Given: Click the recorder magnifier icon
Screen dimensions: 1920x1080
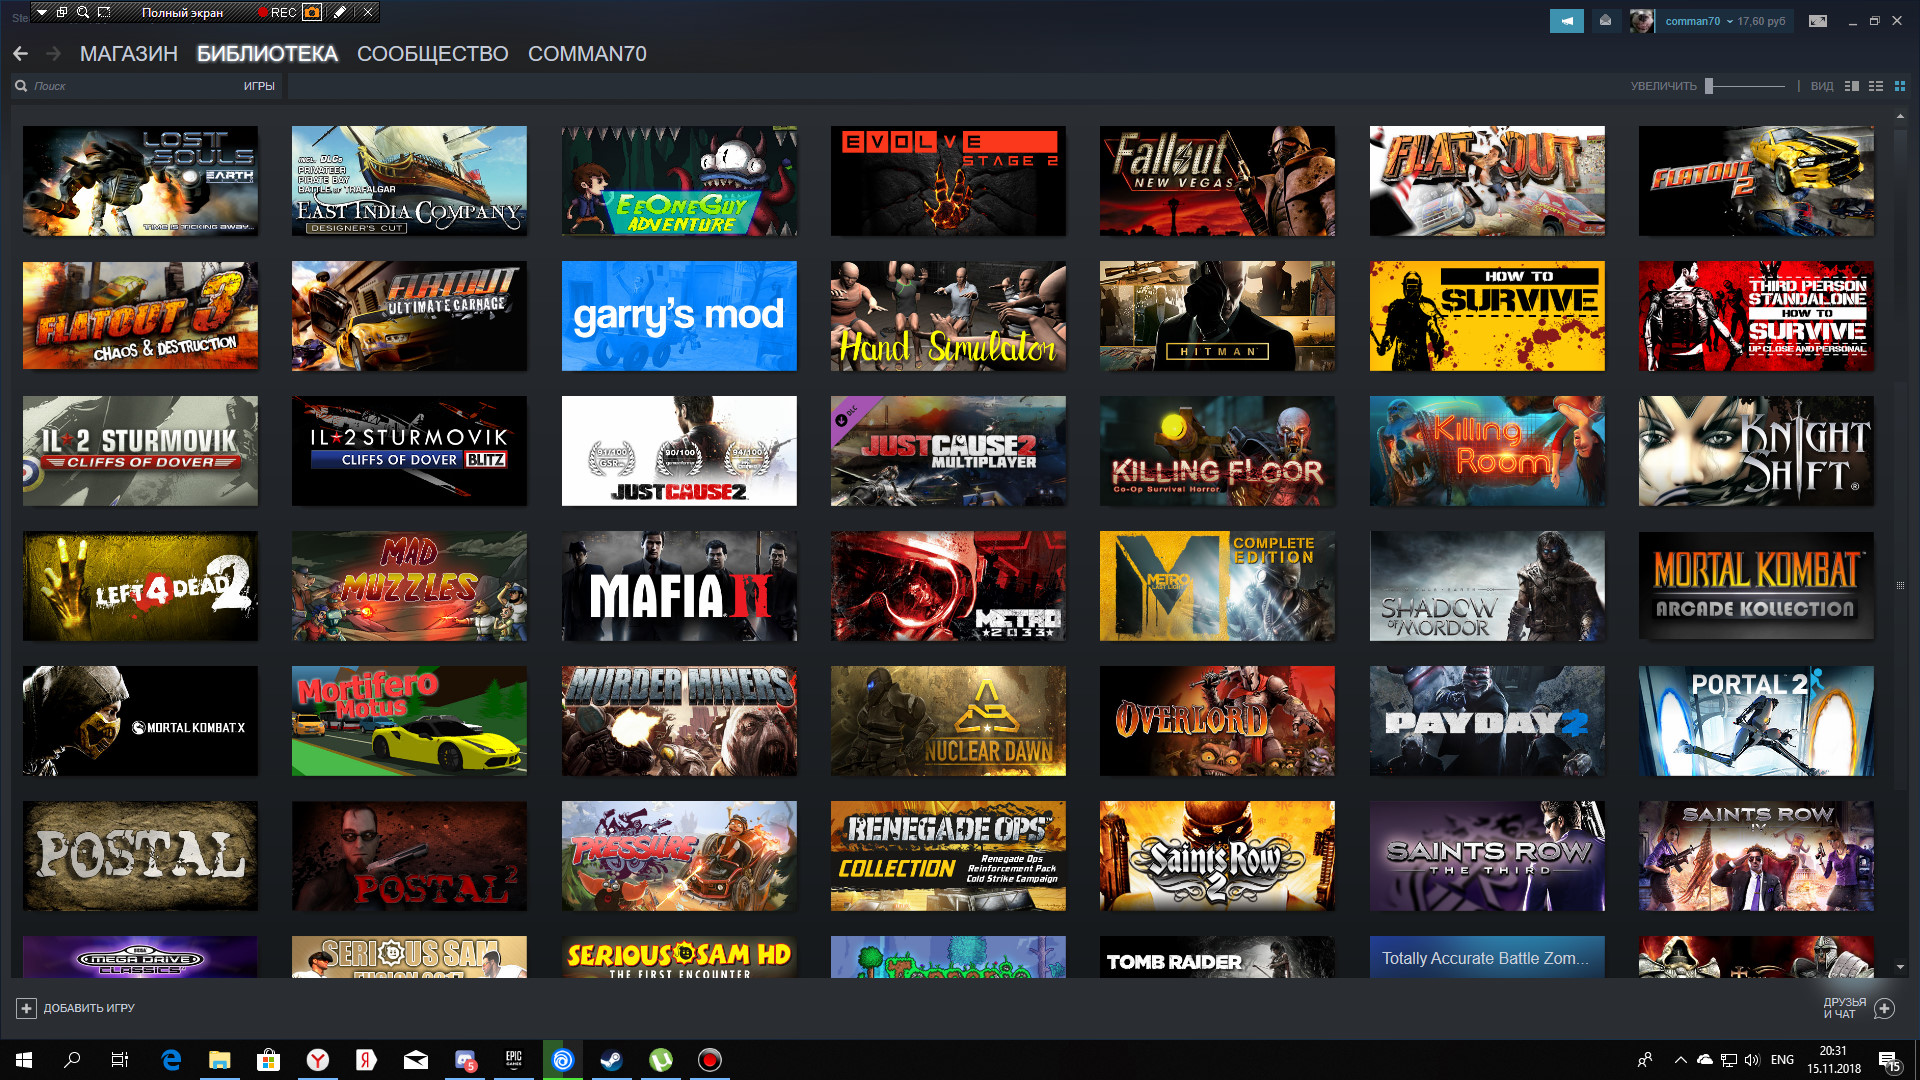Looking at the screenshot, I should (83, 12).
